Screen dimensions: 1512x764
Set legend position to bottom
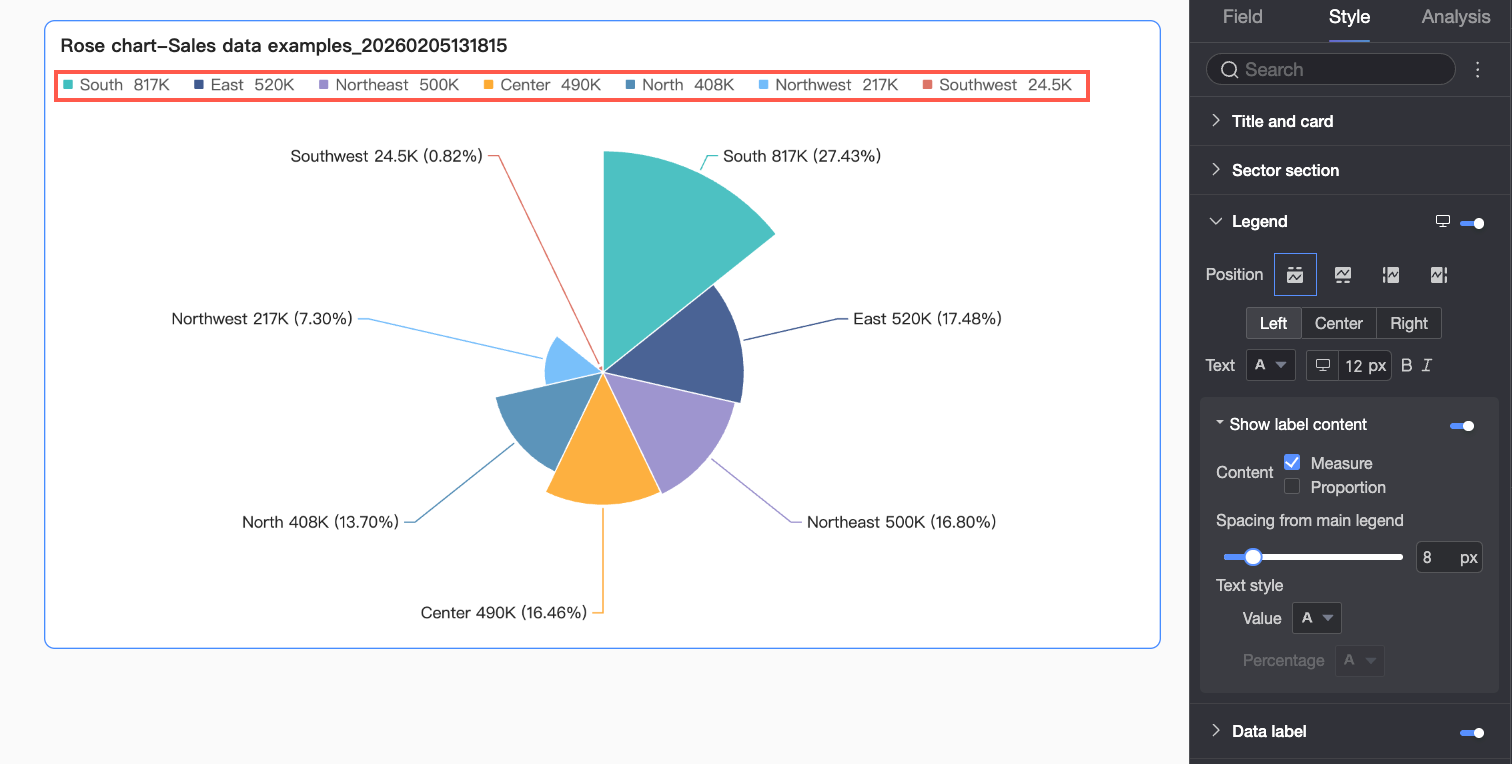coord(1343,274)
